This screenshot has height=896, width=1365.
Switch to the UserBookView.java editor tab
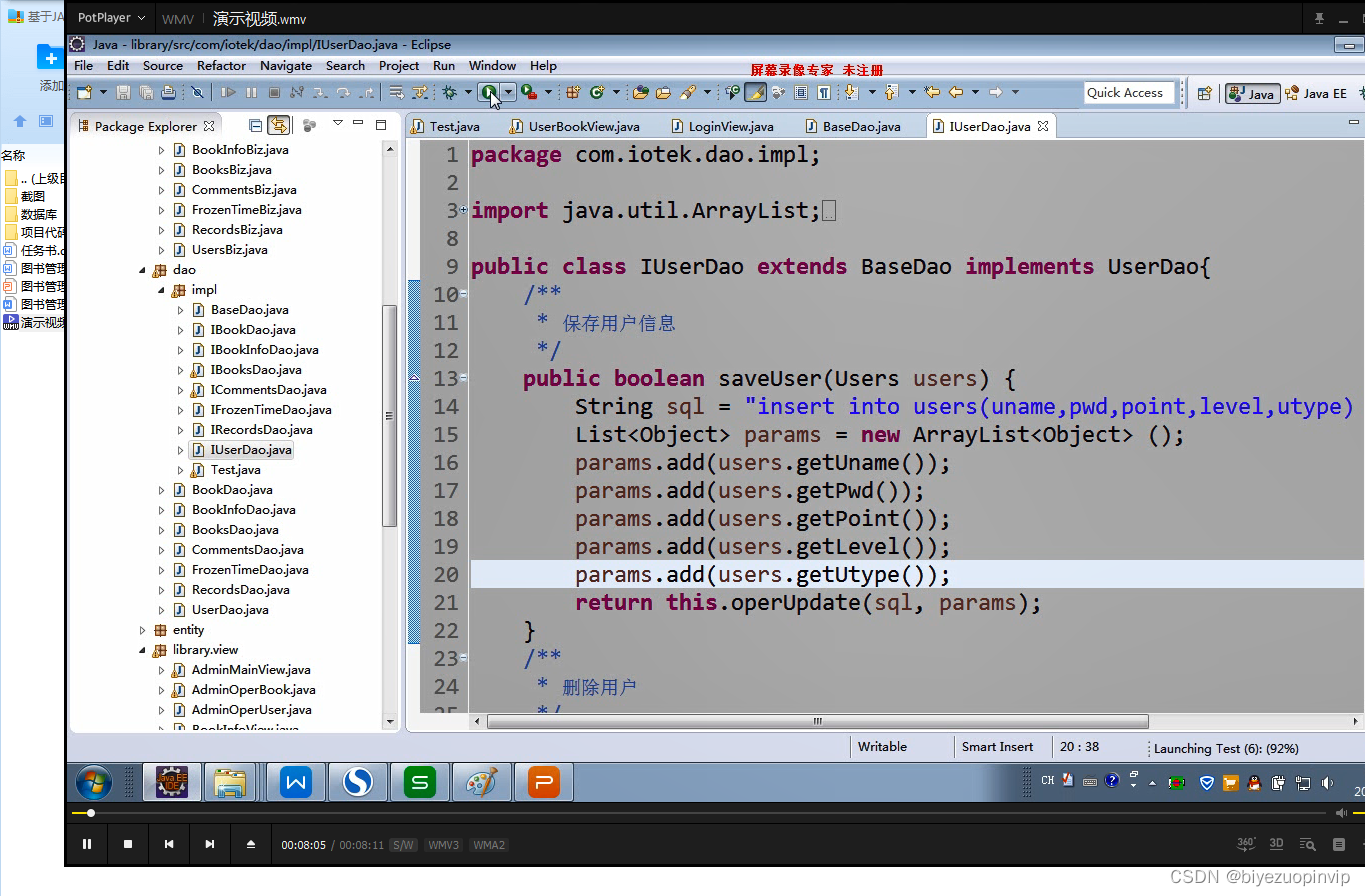click(x=575, y=126)
